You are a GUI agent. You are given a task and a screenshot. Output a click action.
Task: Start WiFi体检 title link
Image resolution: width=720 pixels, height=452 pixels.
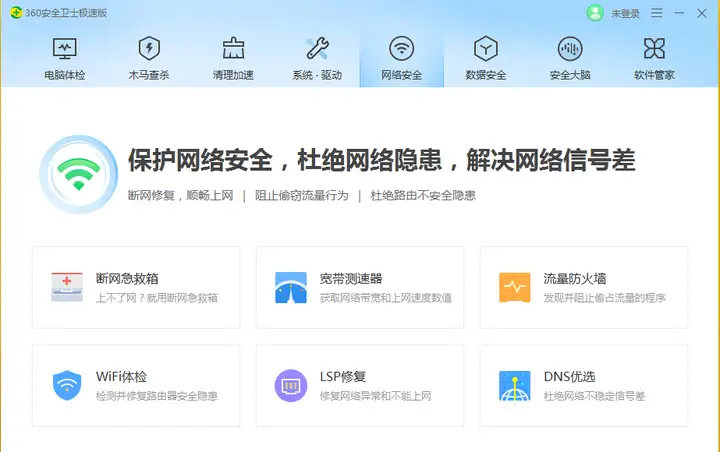[121, 377]
